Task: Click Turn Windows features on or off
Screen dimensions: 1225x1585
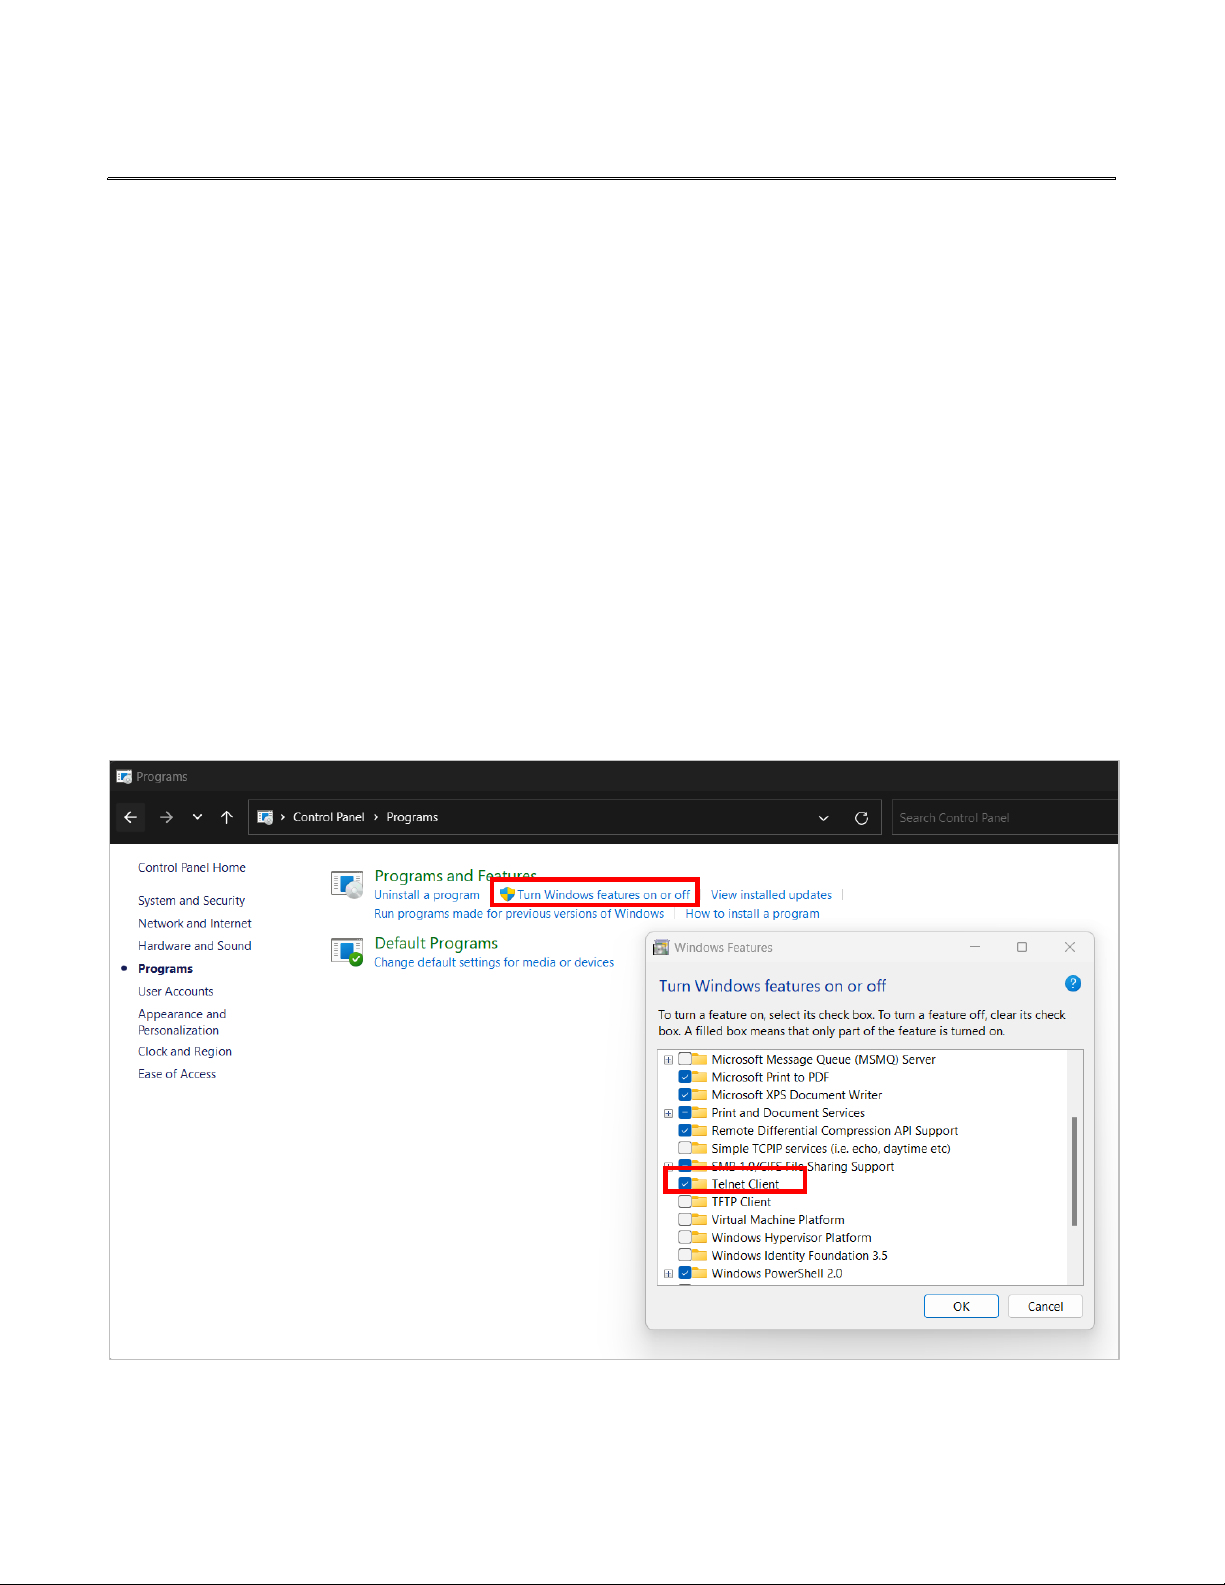Action: (x=603, y=895)
